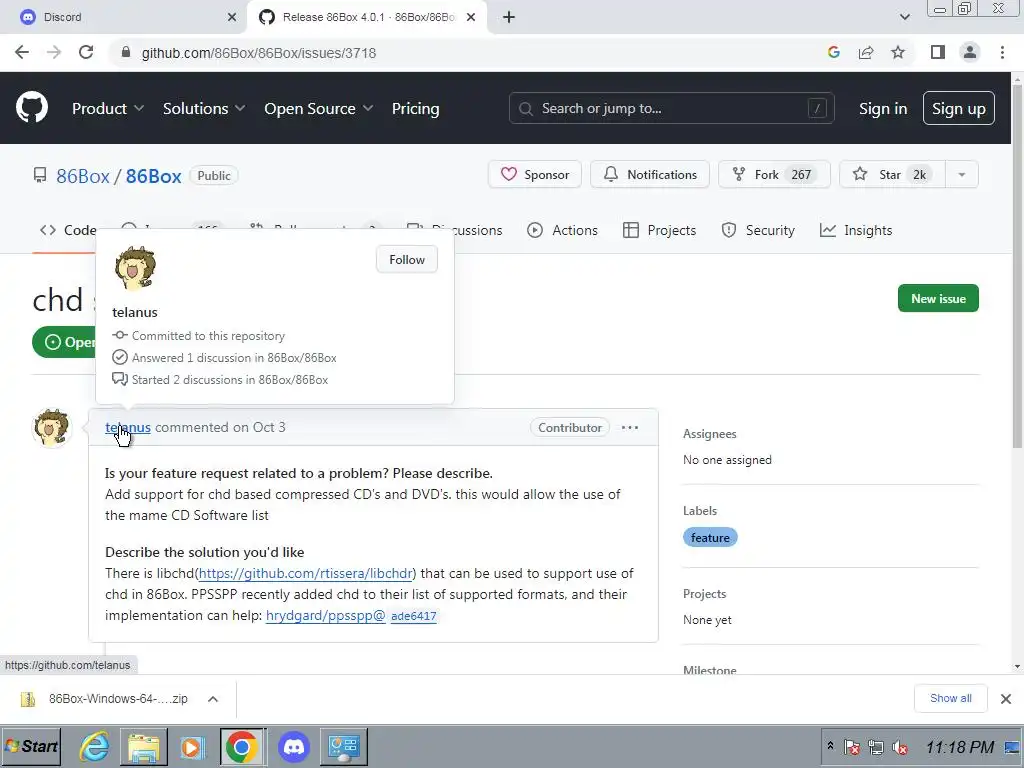Click the Notifications bell button
Screen dimensions: 1024x768
650,174
